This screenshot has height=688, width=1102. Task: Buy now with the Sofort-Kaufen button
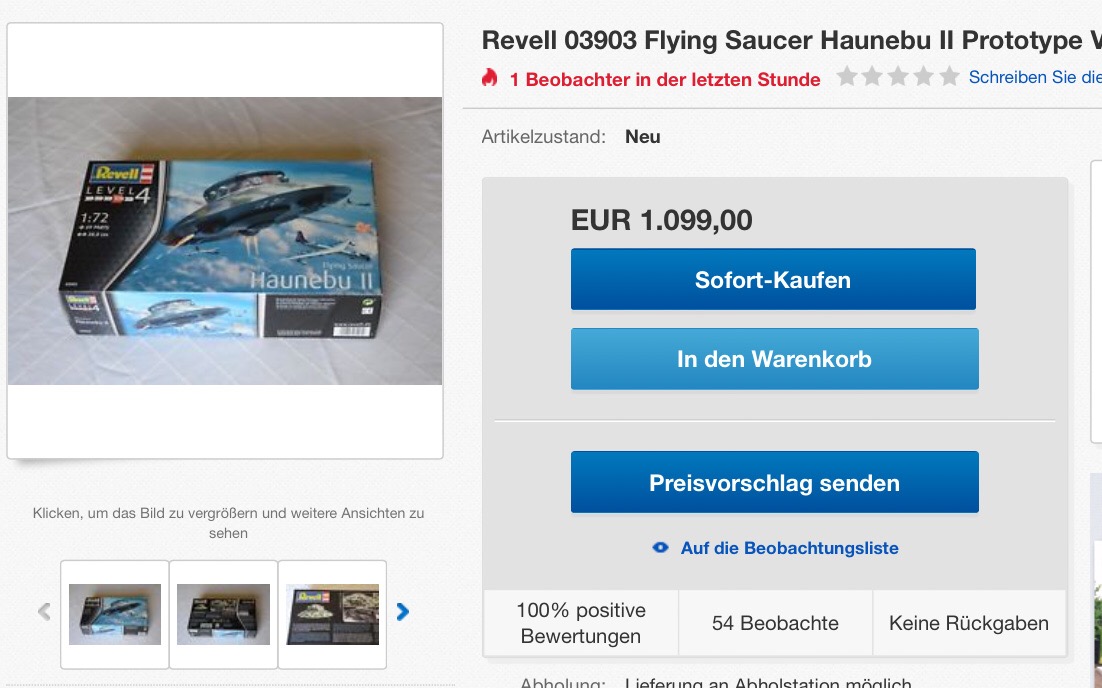(x=773, y=279)
